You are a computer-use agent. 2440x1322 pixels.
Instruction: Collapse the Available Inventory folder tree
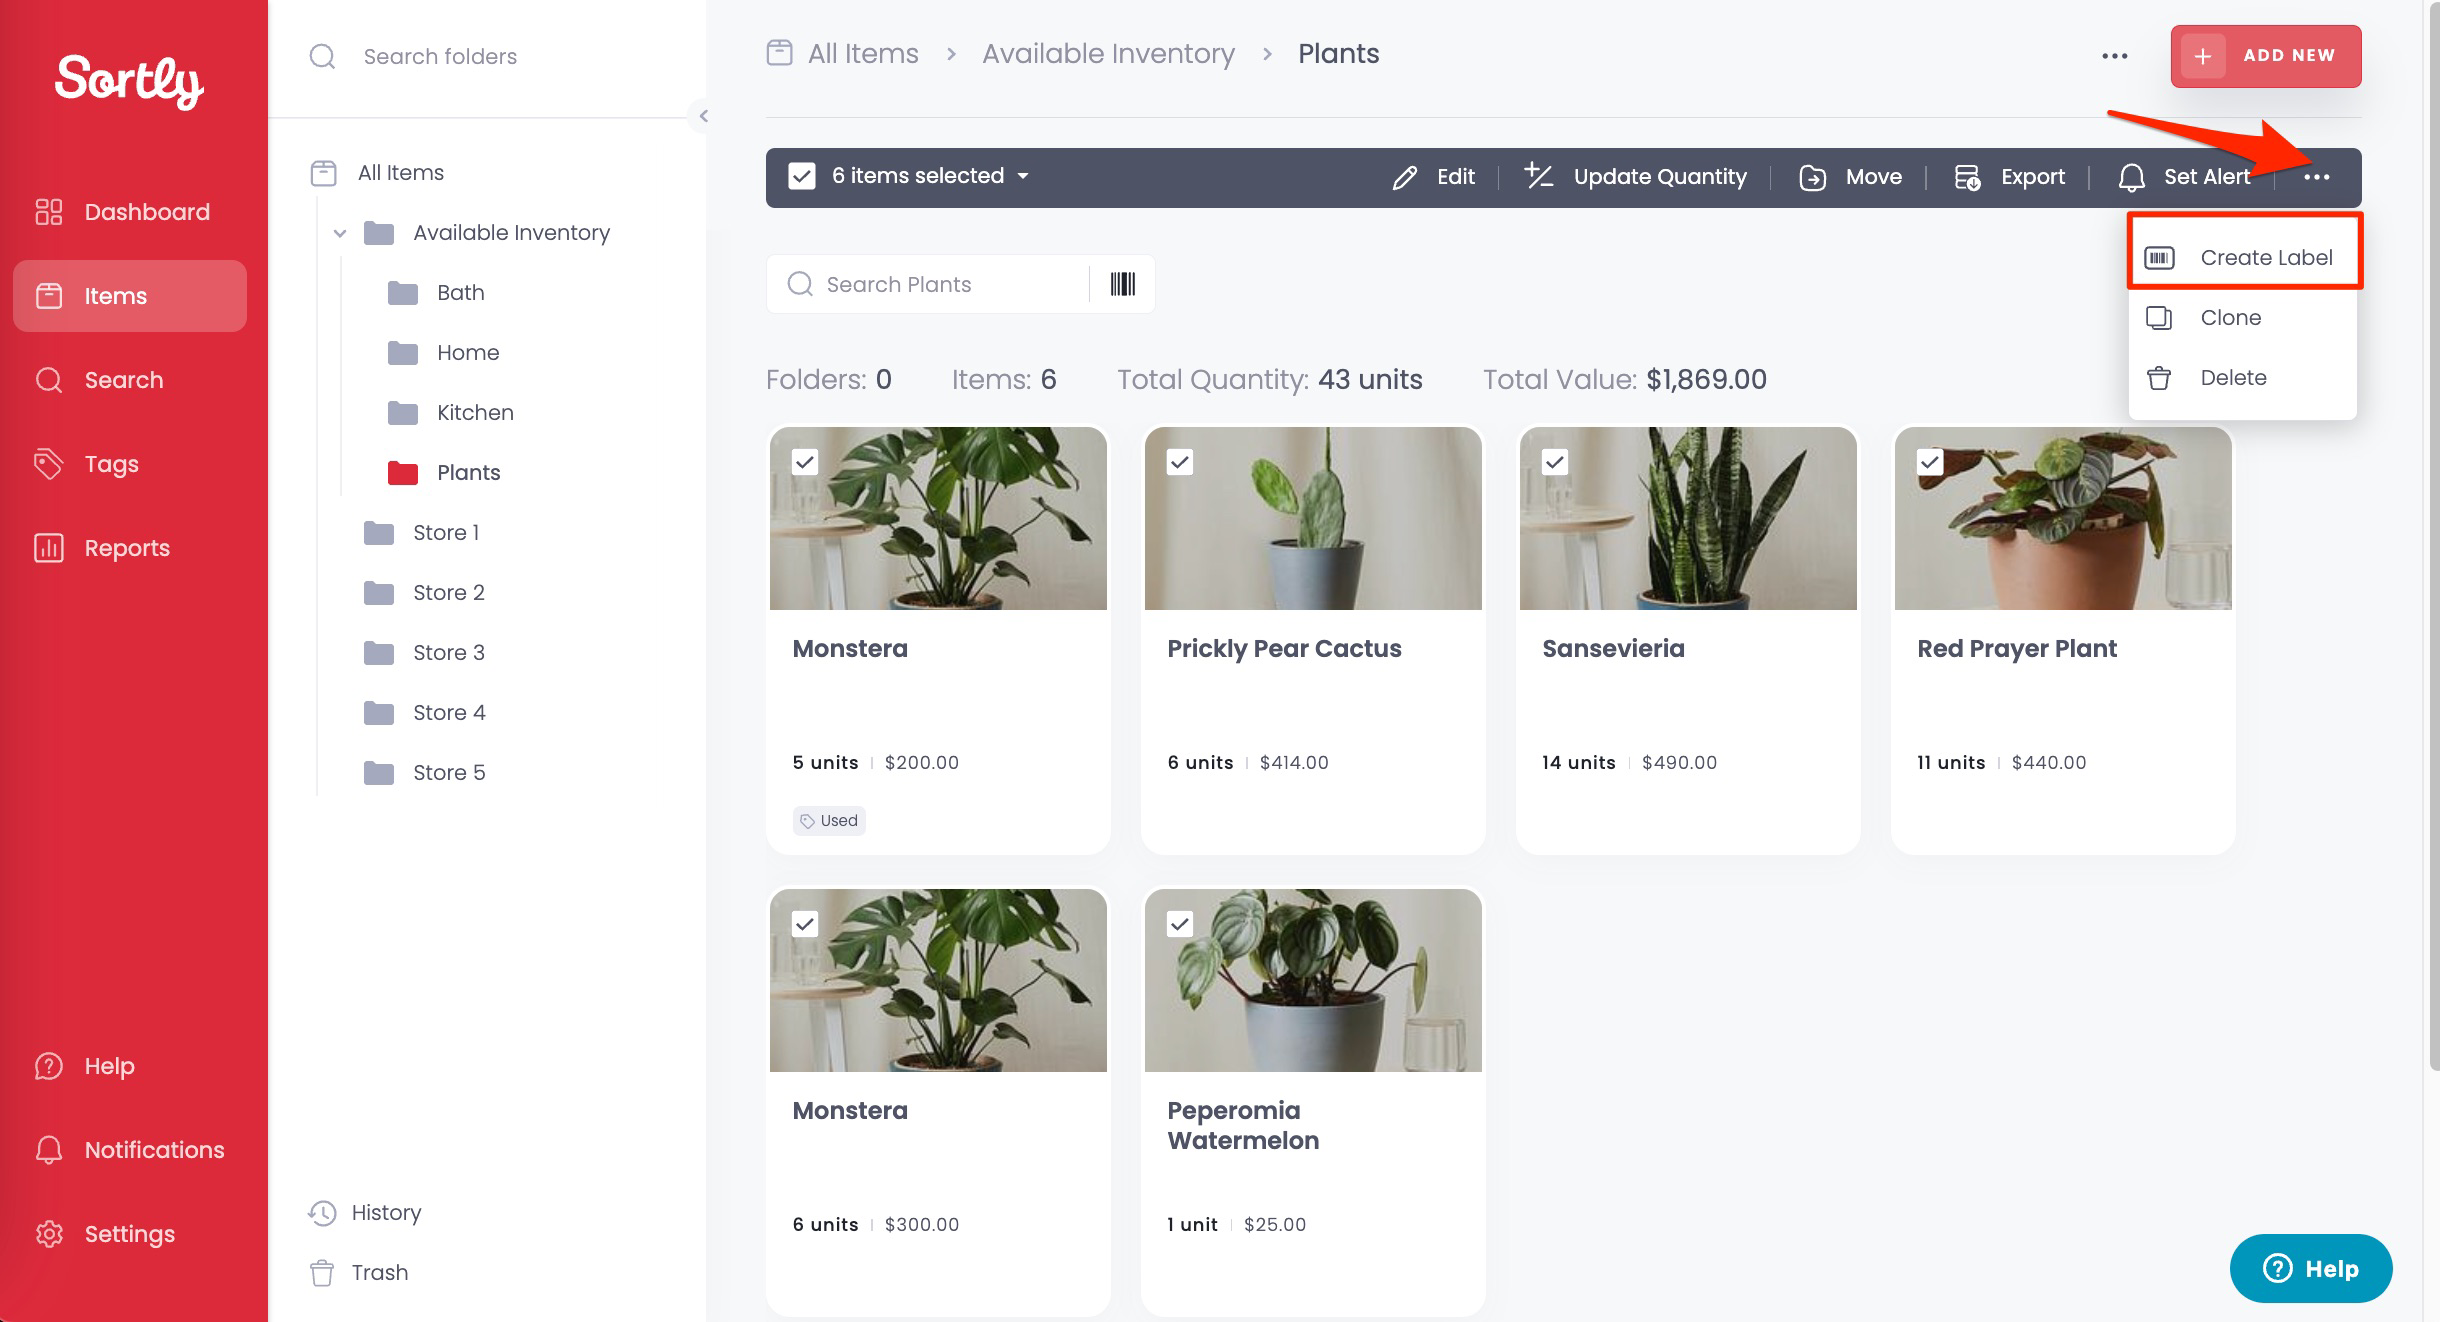pyautogui.click(x=341, y=232)
